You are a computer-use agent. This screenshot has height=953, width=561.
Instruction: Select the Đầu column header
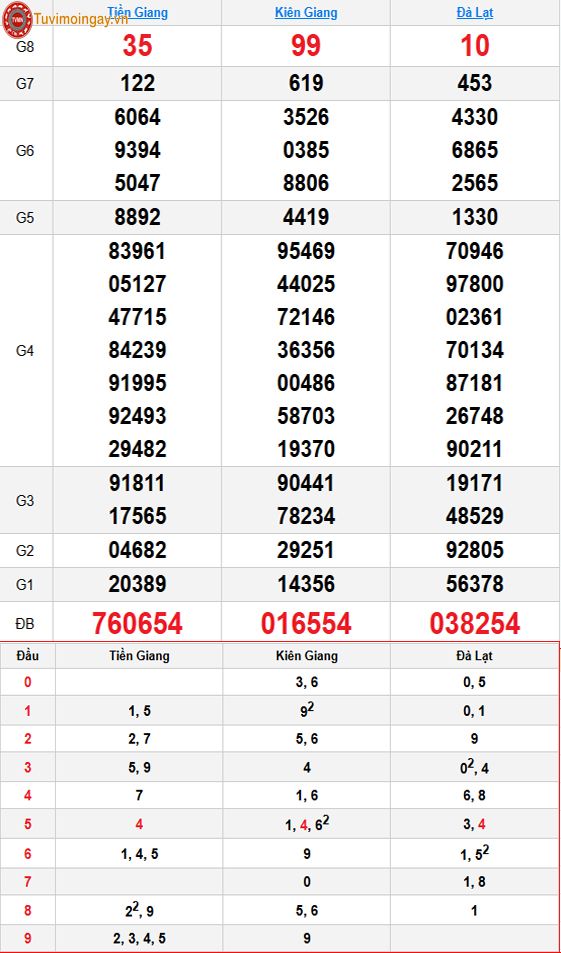[28, 656]
